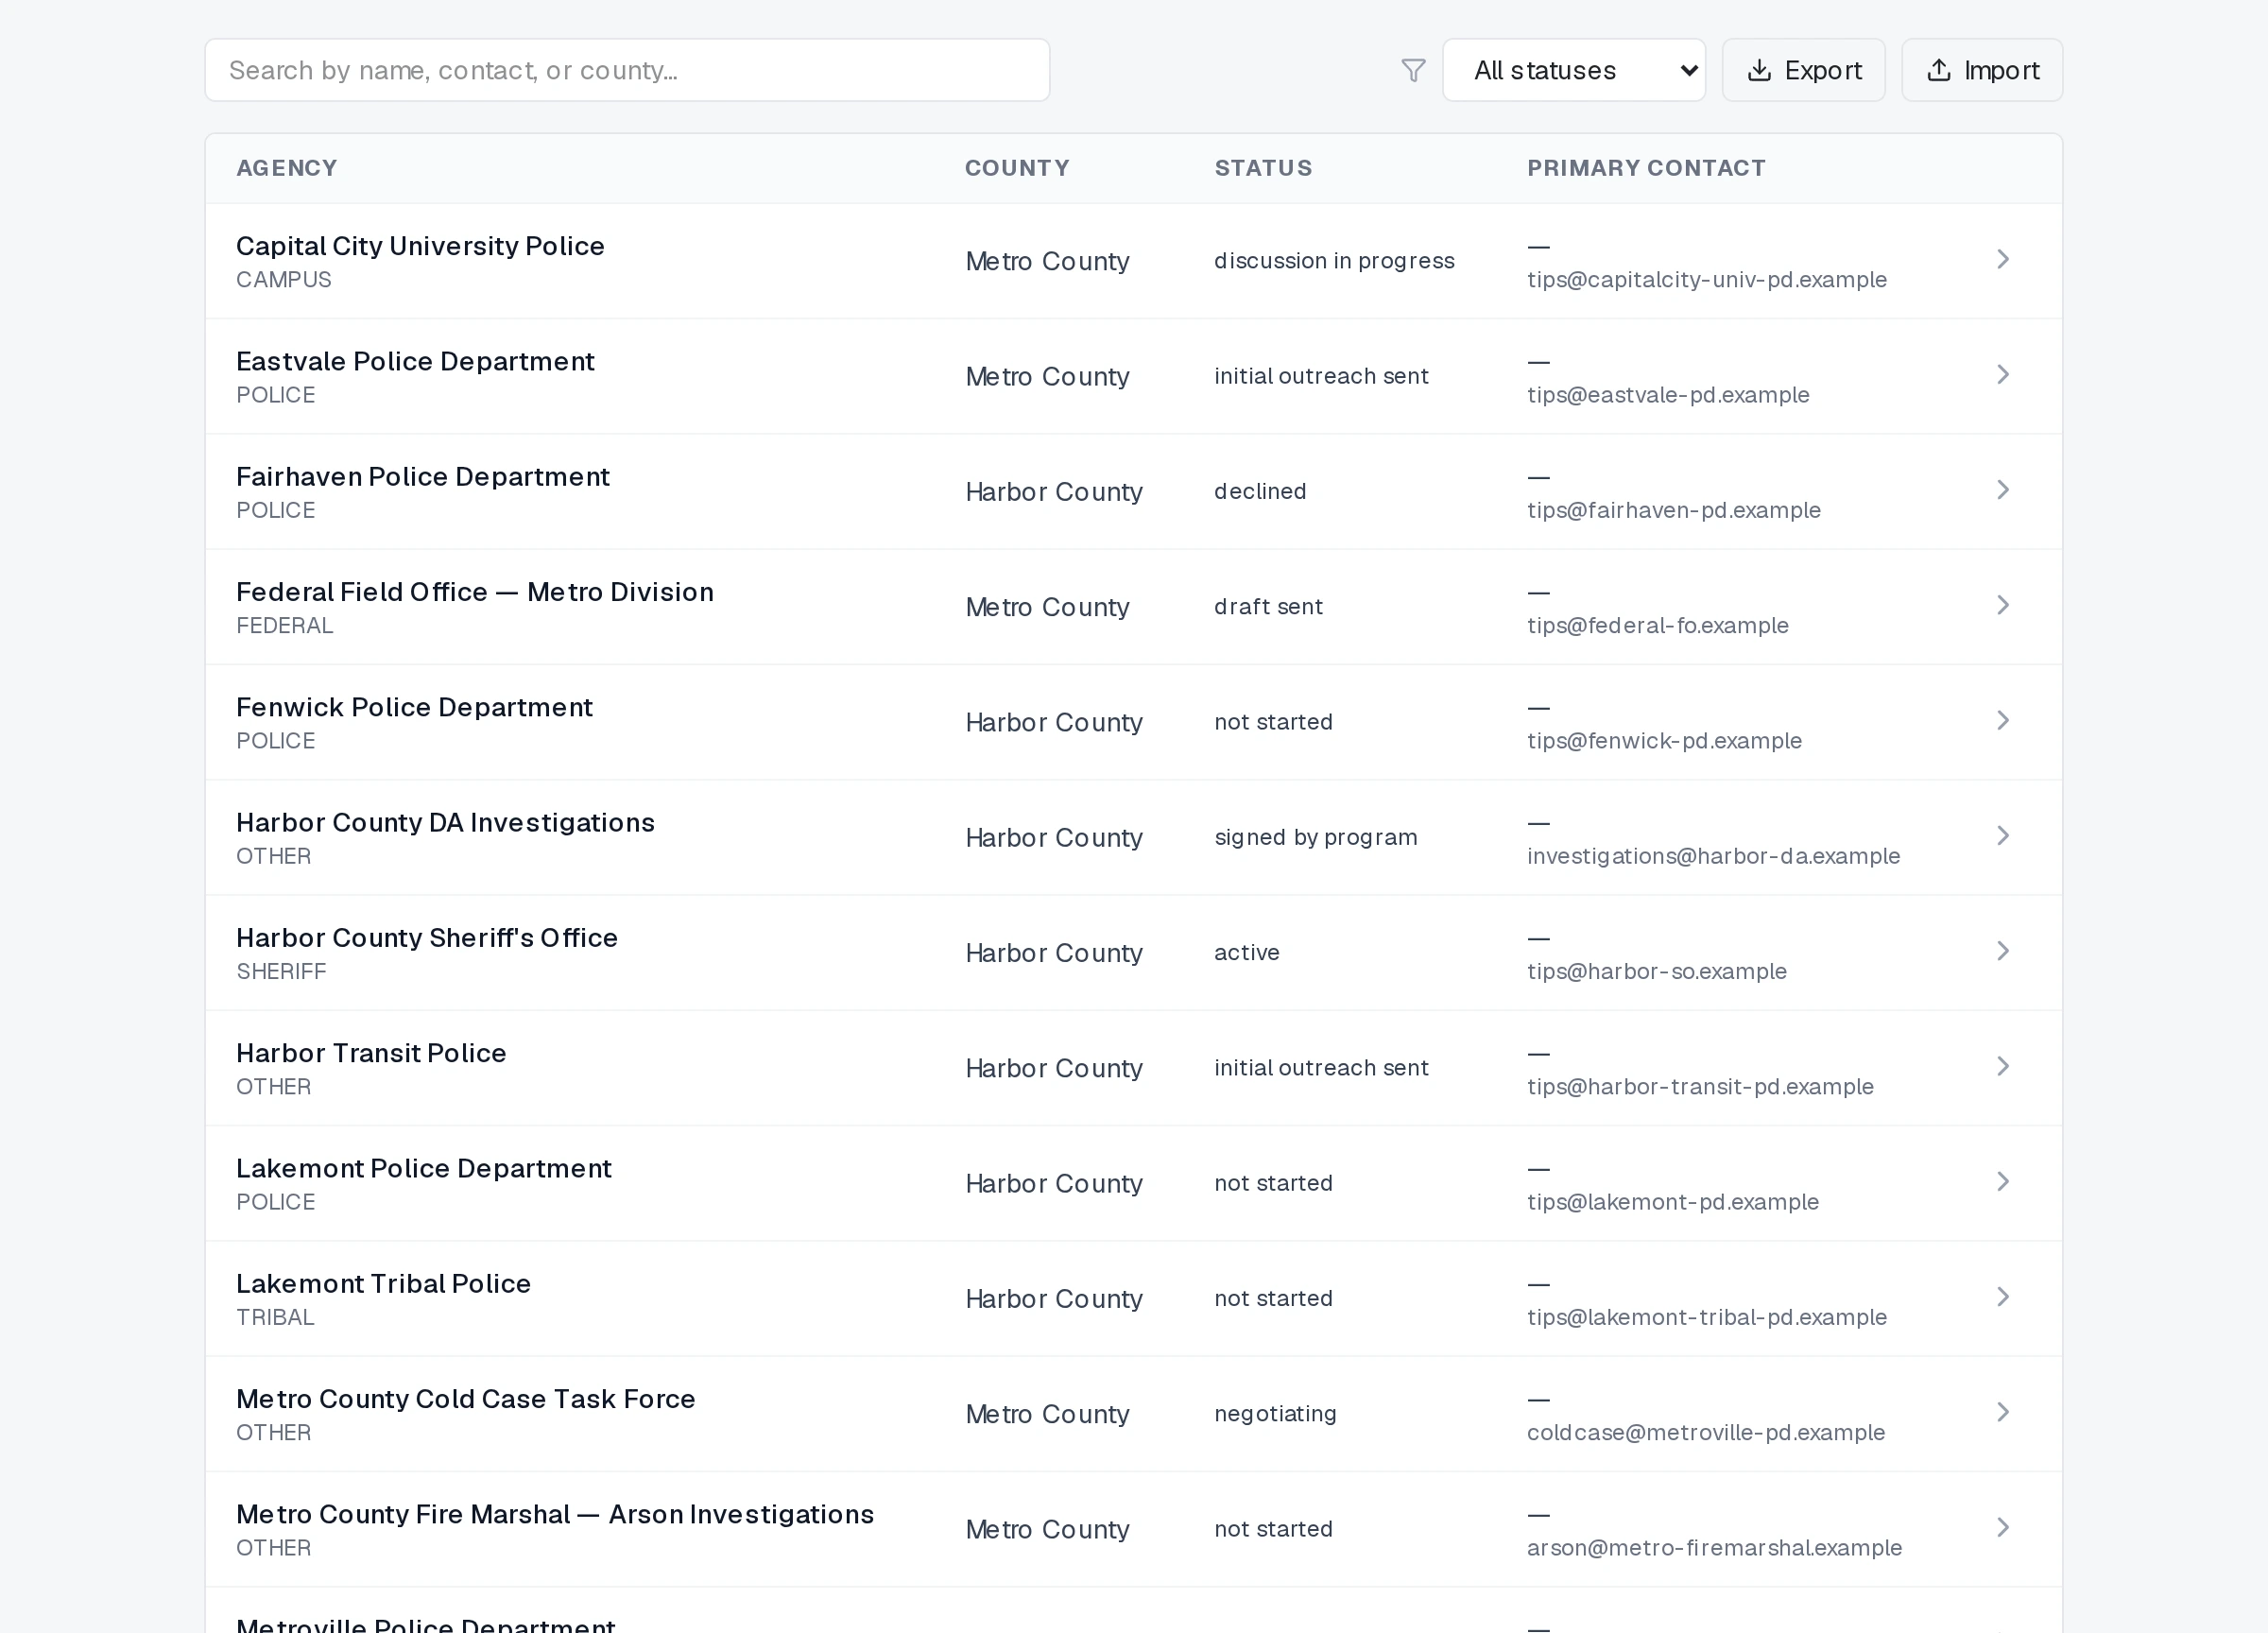Viewport: 2268px width, 1633px height.
Task: Click the Export button
Action: click(x=1804, y=70)
